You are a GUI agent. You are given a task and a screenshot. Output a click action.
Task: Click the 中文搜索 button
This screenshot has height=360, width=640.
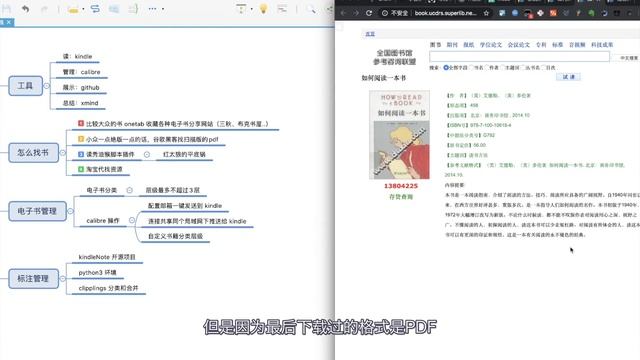pos(628,58)
